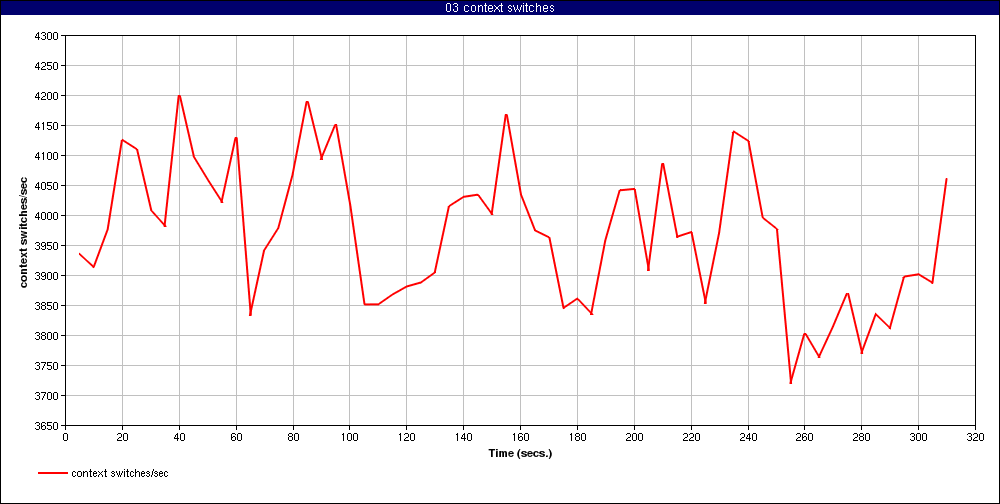Click the '03 context switches' chart title
The width and height of the screenshot is (1000, 504).
pos(500,8)
